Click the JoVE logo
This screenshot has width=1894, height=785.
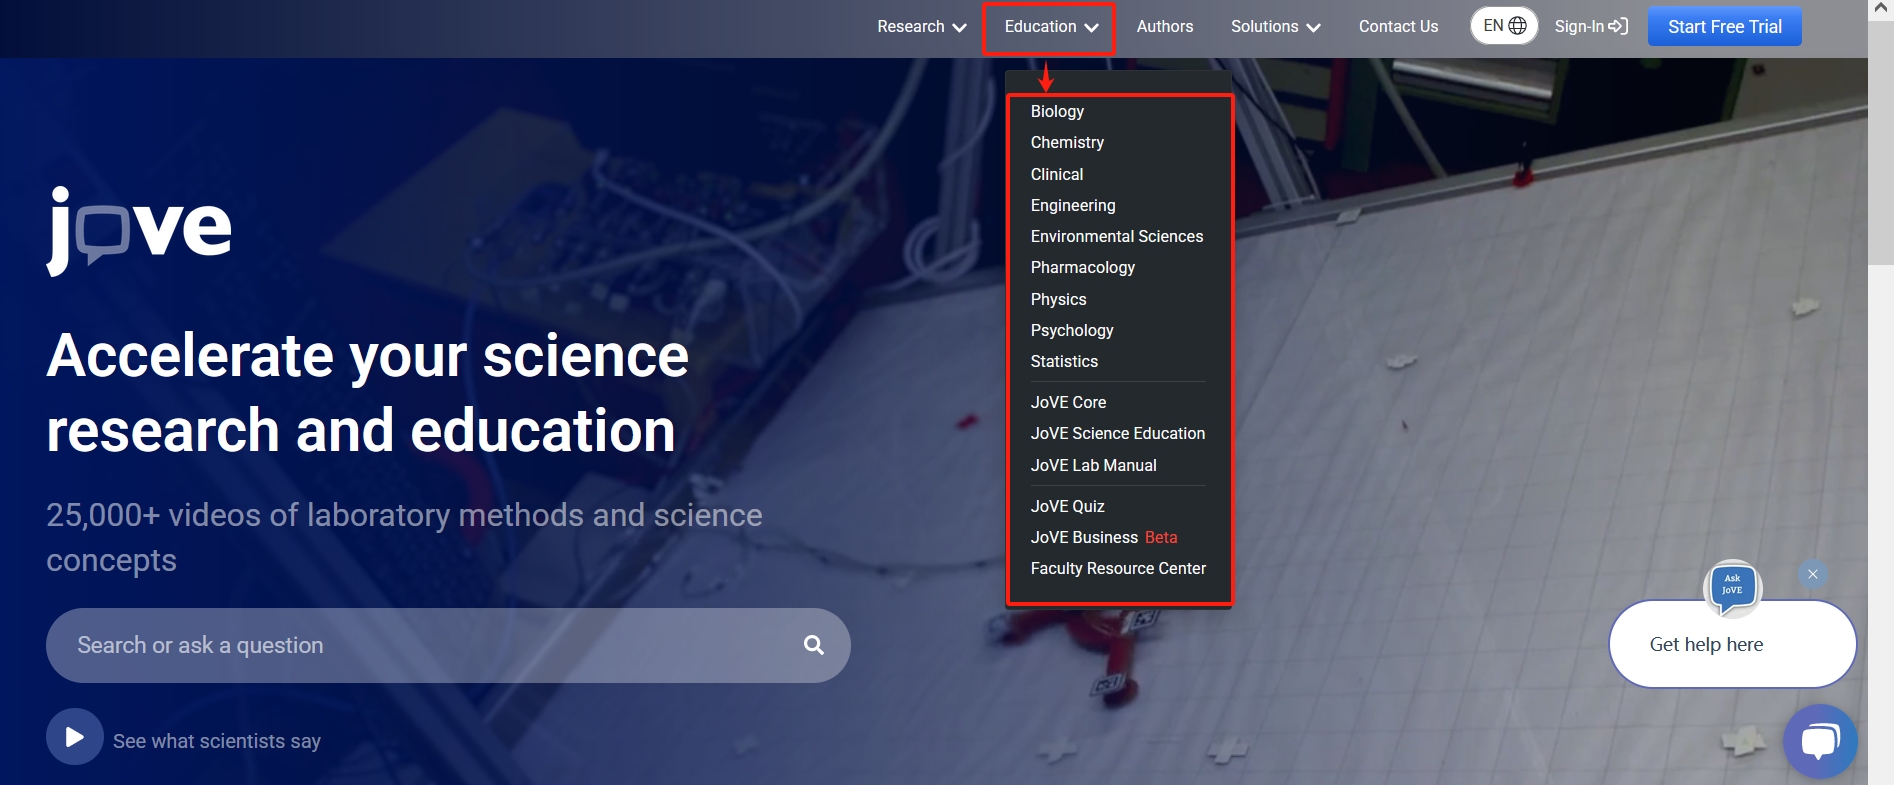pos(139,230)
